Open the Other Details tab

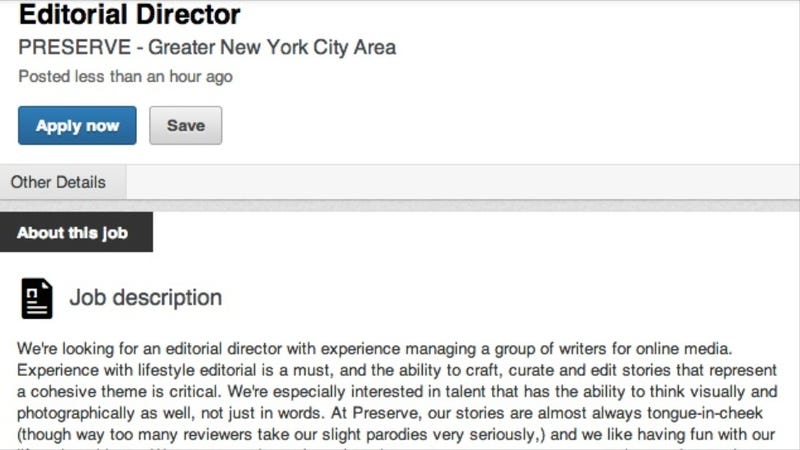(x=58, y=182)
